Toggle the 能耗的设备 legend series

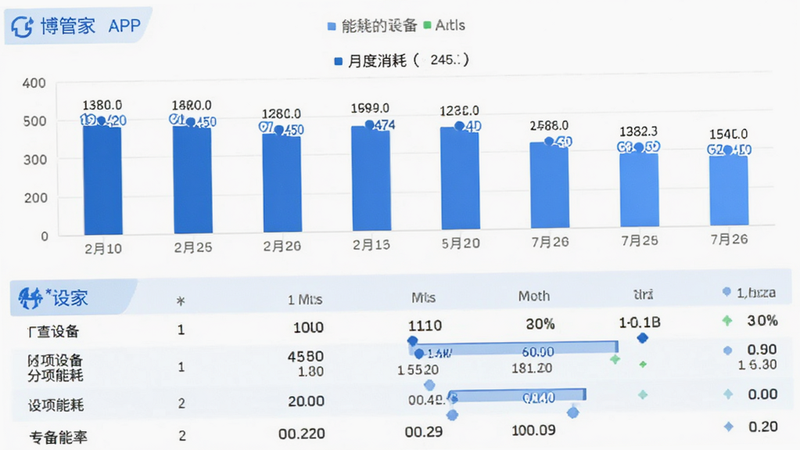372,26
